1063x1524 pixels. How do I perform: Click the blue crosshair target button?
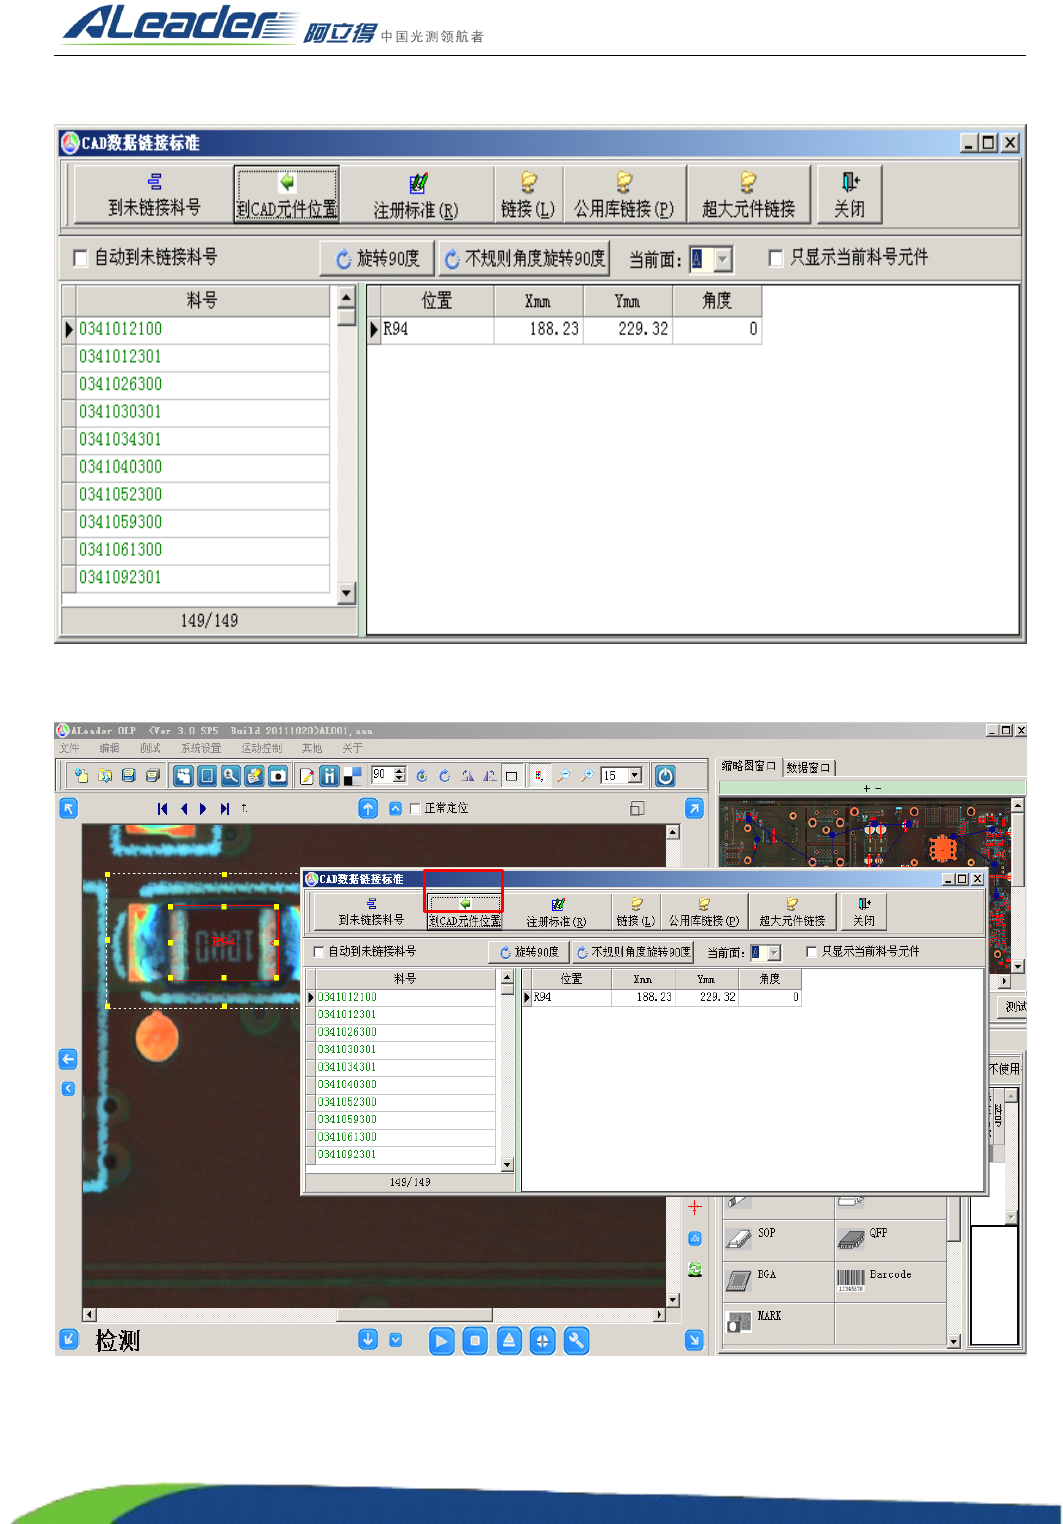pyautogui.click(x=542, y=1341)
